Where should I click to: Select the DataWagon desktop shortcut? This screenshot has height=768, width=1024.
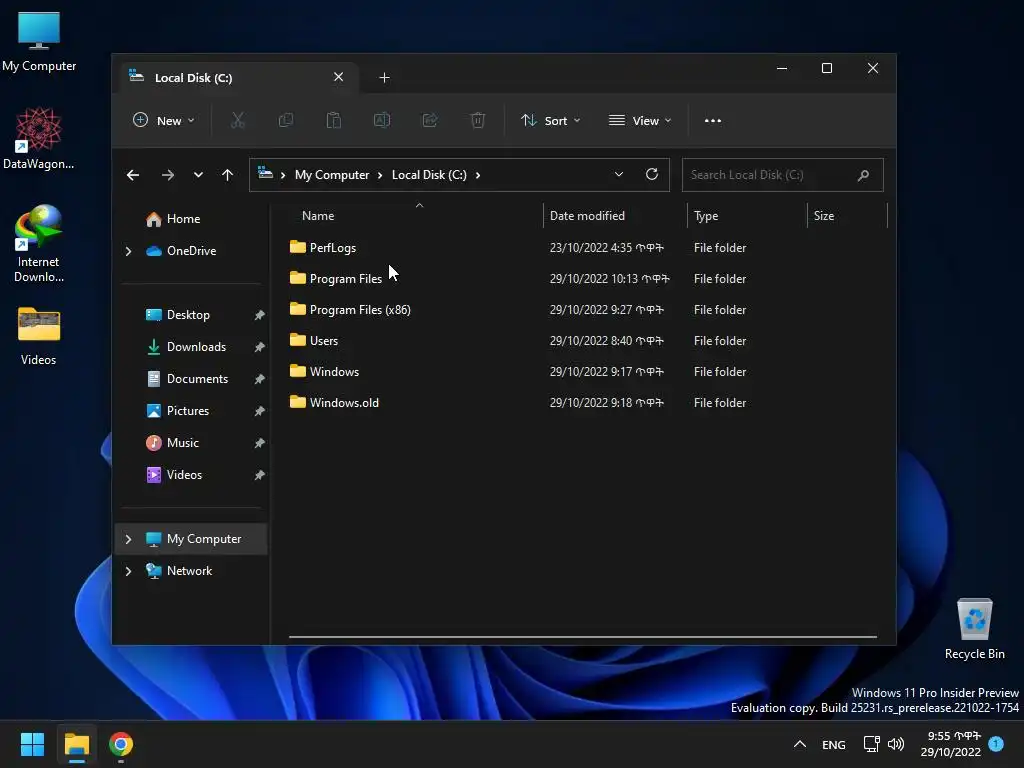click(39, 138)
